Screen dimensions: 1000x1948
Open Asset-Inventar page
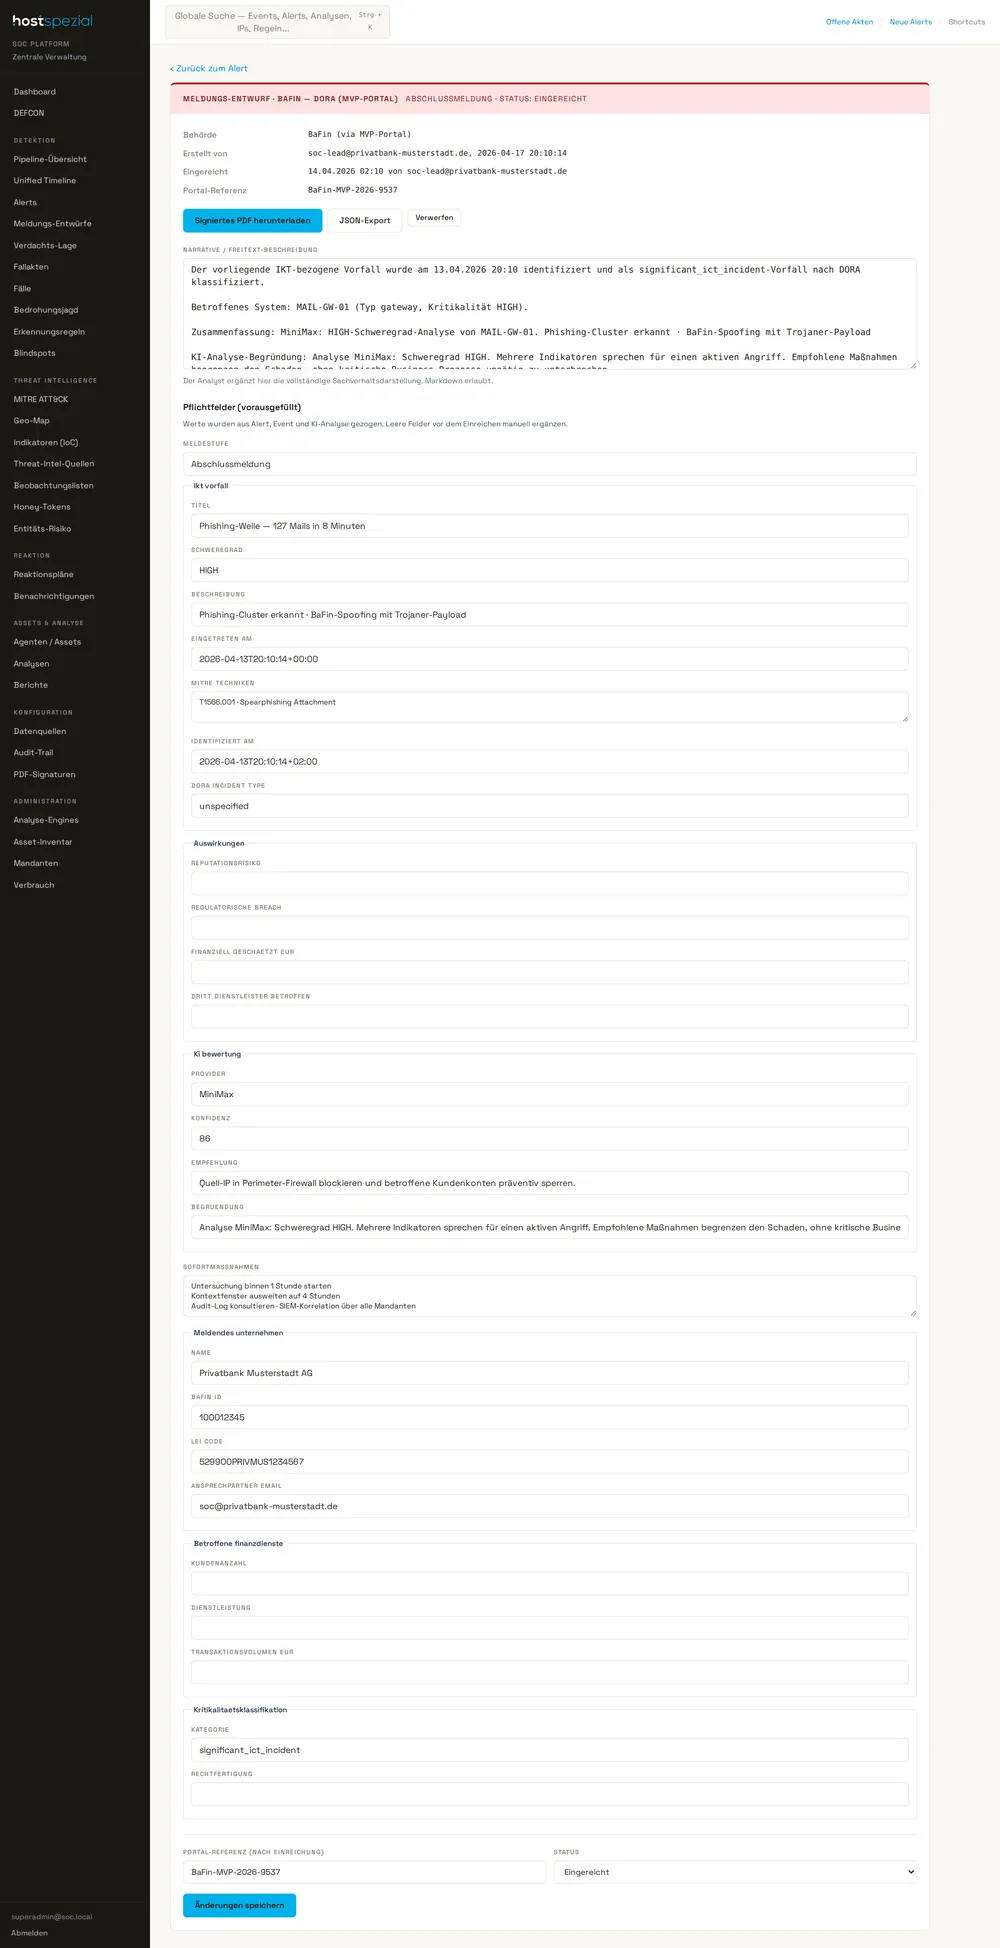tap(43, 842)
